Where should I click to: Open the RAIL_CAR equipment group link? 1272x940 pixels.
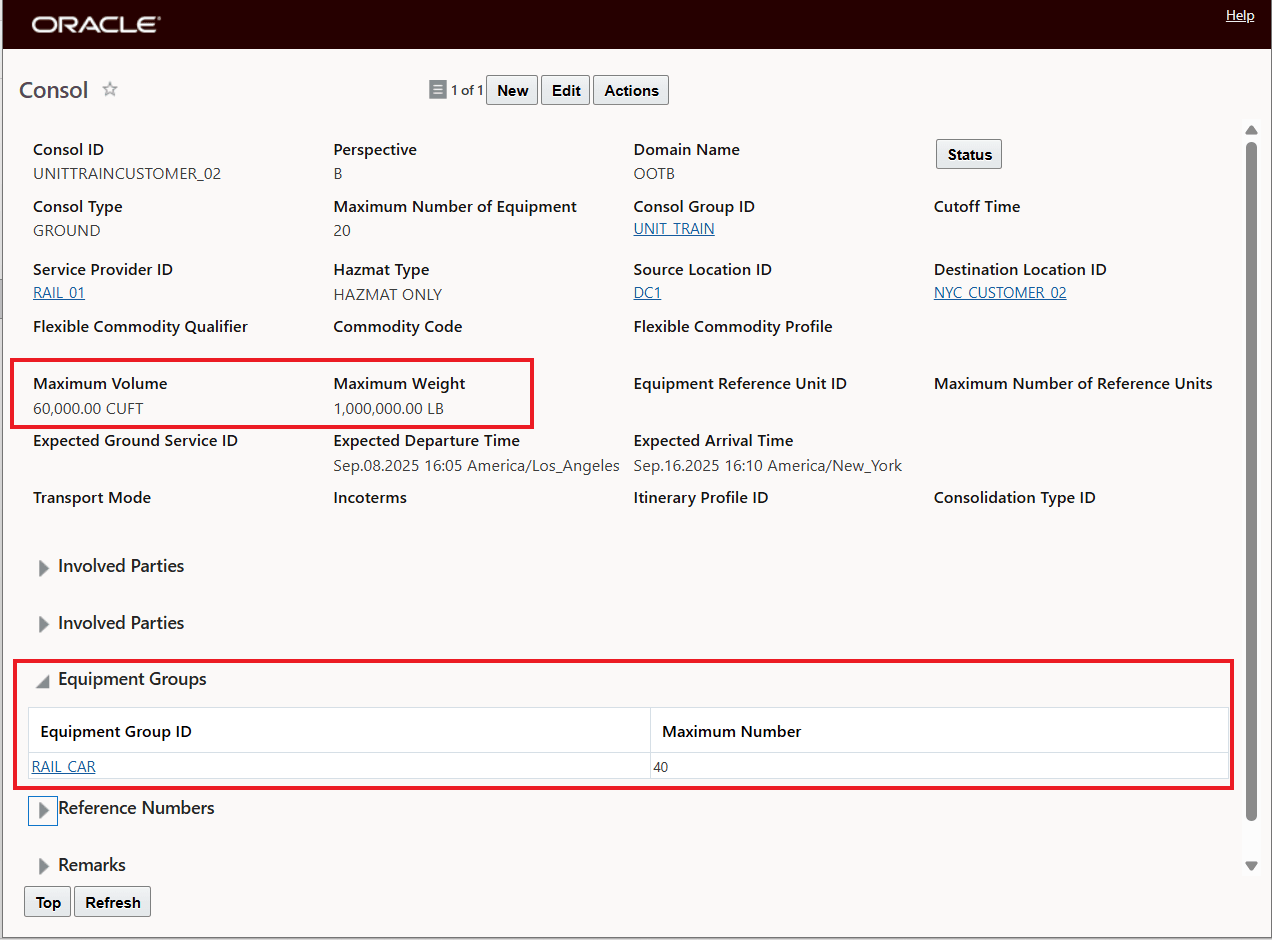click(64, 767)
